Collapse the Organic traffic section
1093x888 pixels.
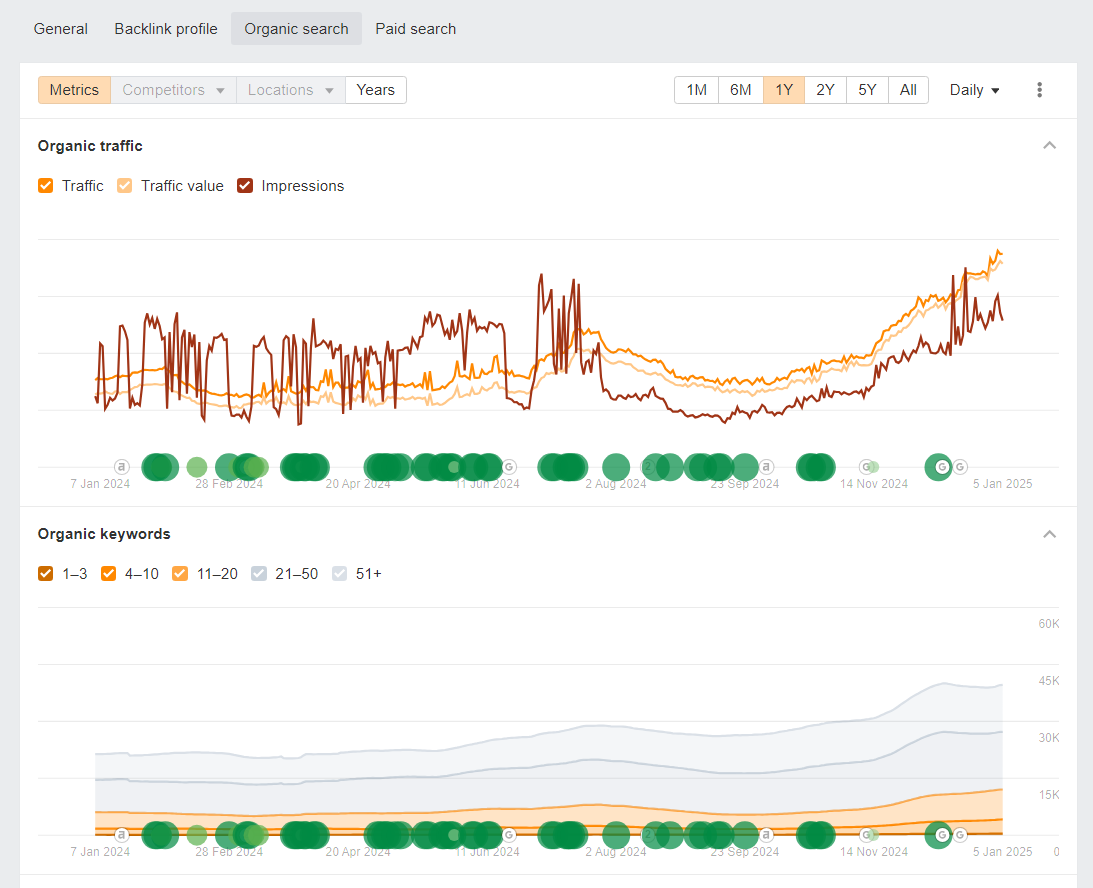click(x=1049, y=146)
